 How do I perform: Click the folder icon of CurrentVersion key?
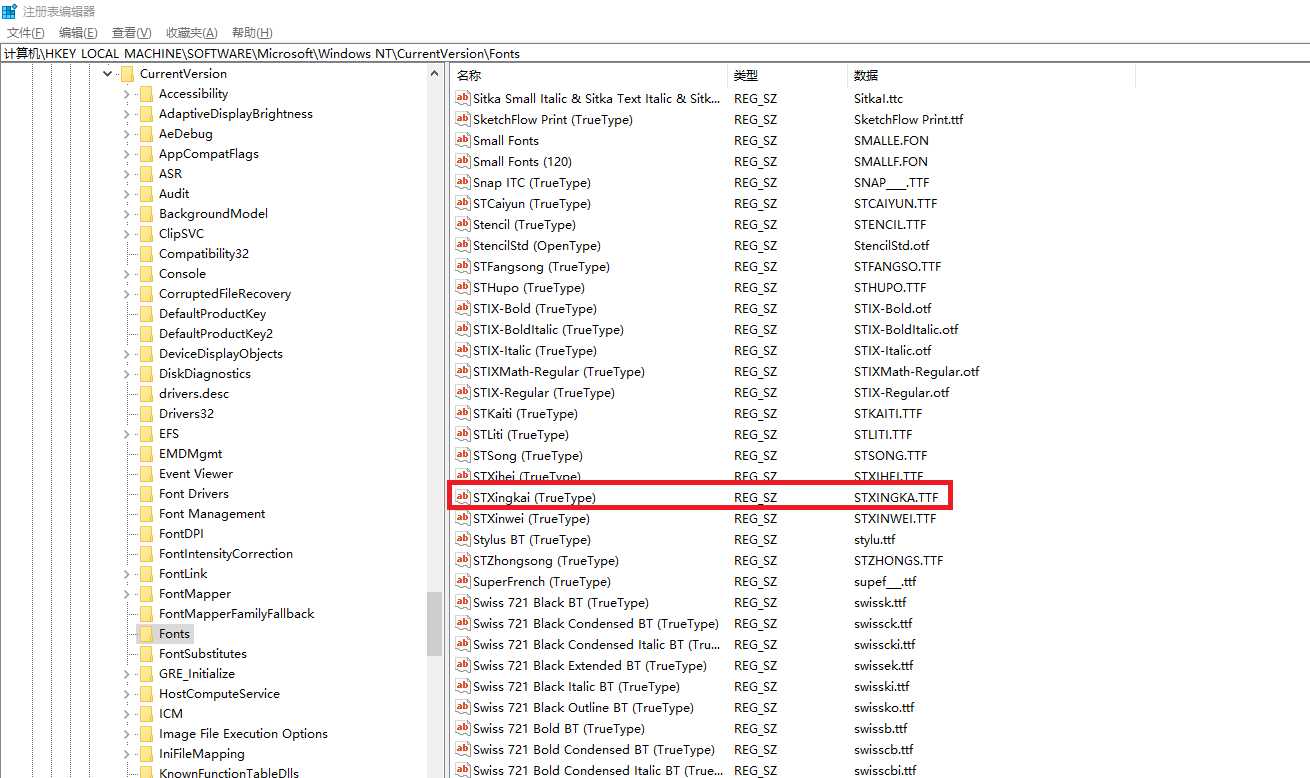click(x=126, y=73)
